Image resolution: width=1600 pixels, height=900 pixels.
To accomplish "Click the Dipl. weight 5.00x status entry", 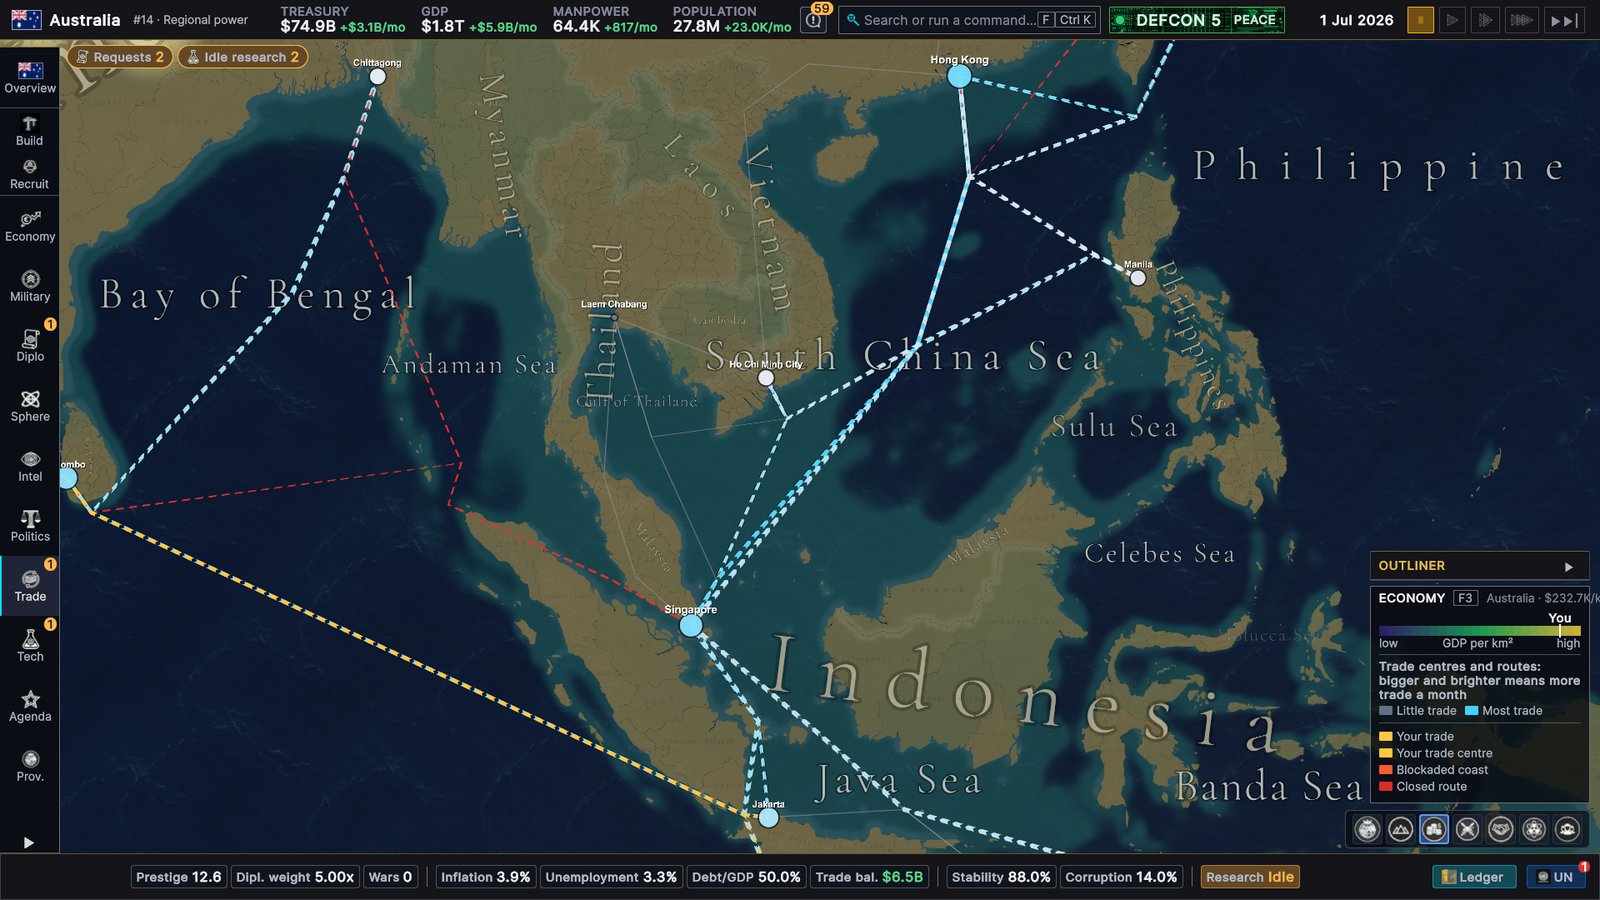I will [295, 877].
